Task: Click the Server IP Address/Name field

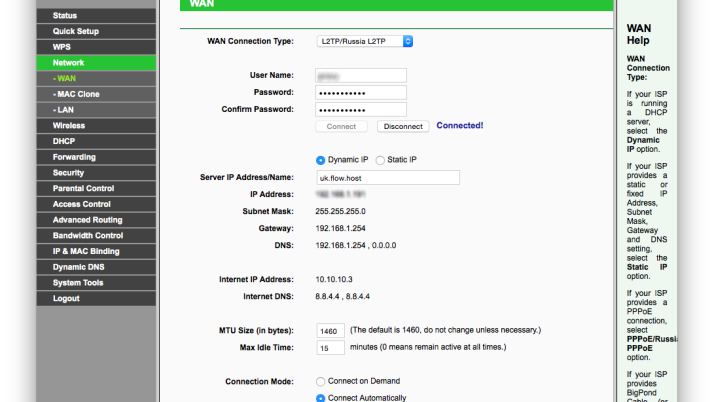Action: click(387, 177)
